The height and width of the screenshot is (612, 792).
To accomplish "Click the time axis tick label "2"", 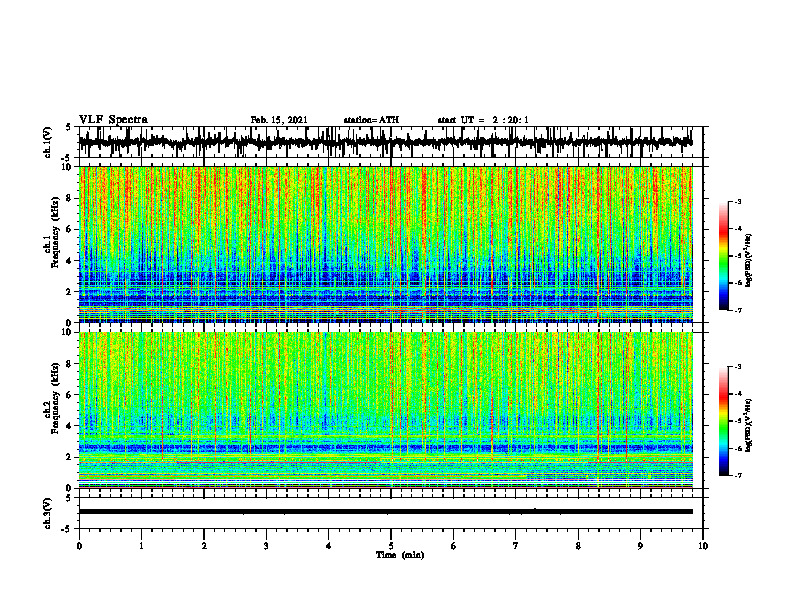I will [204, 546].
